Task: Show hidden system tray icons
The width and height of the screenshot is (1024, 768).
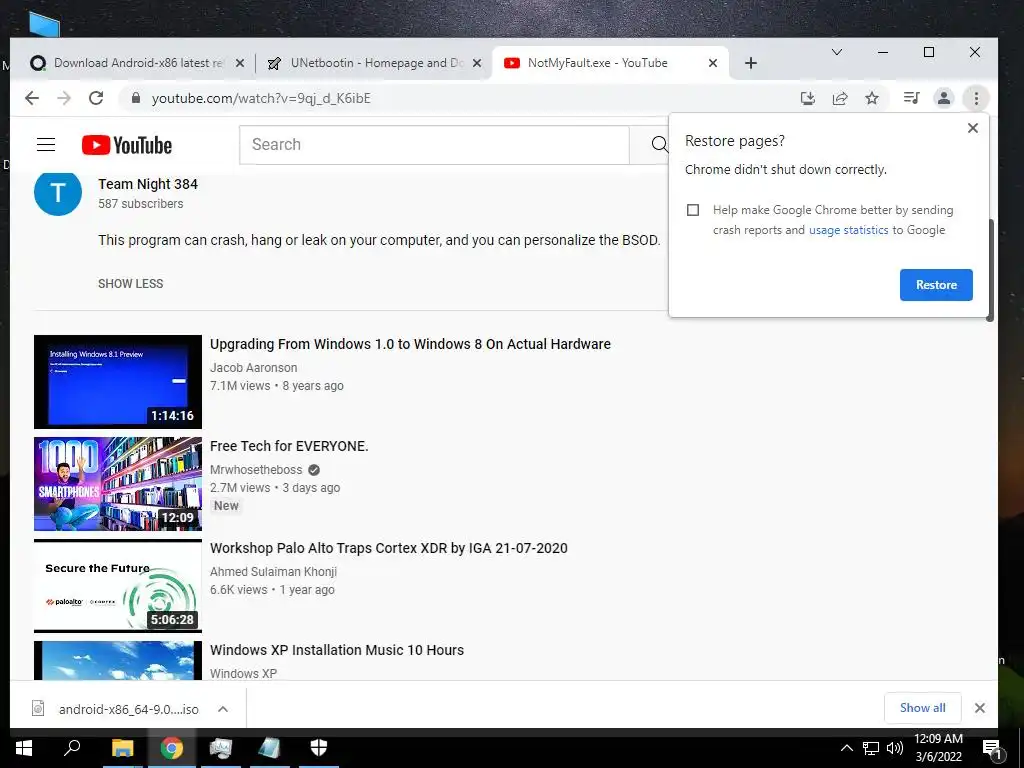Action: [846, 748]
